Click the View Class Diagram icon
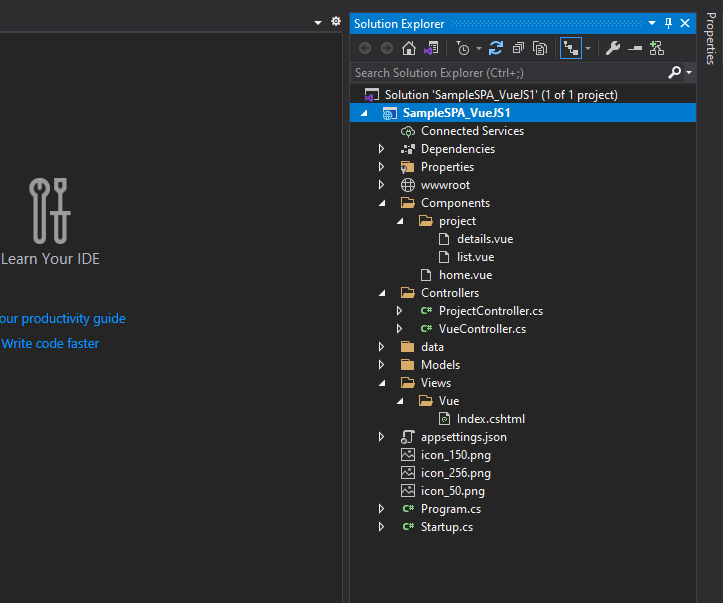Viewport: 723px width, 603px height. pyautogui.click(x=657, y=48)
